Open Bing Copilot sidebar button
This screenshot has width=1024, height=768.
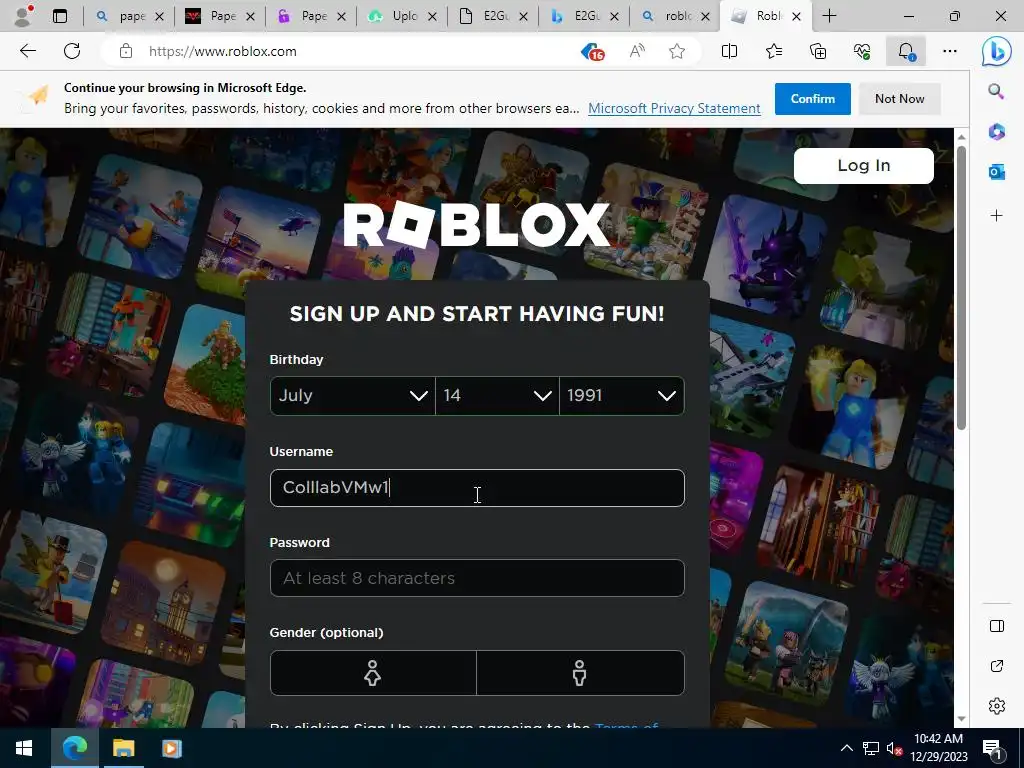(x=997, y=52)
